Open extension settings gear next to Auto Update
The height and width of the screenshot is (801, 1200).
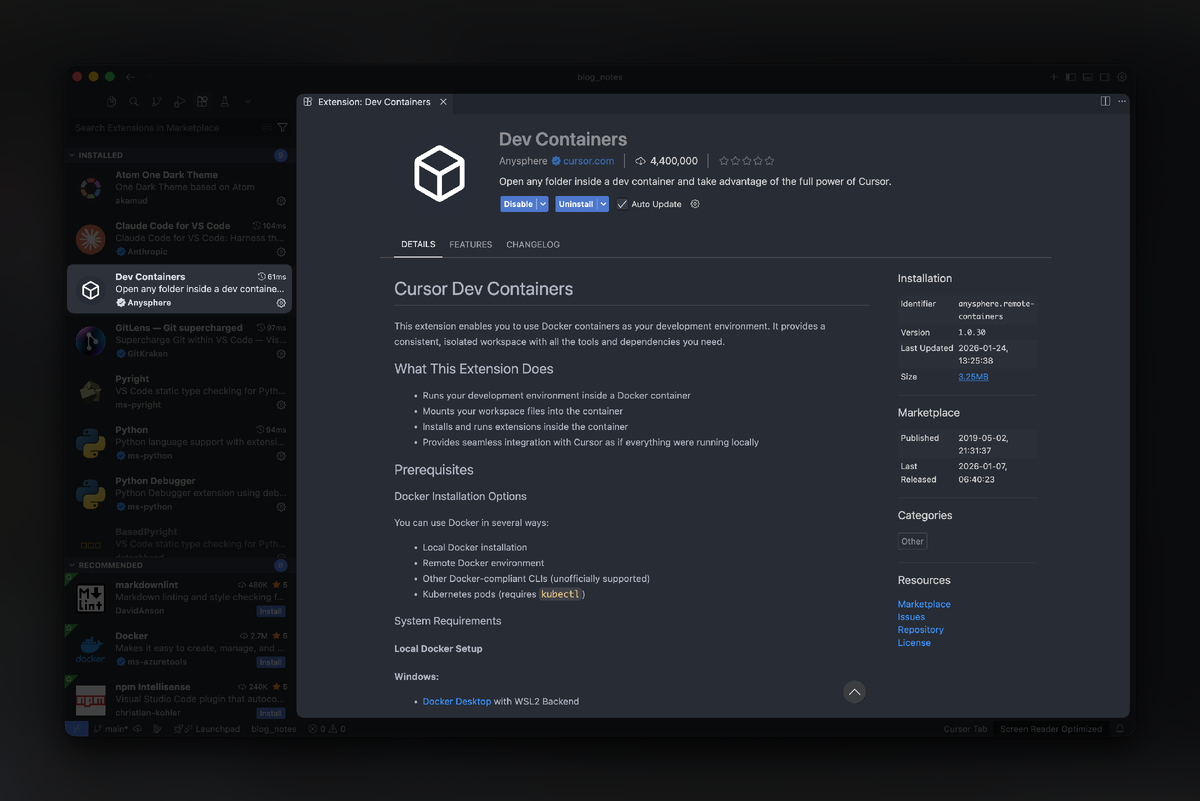coord(695,204)
